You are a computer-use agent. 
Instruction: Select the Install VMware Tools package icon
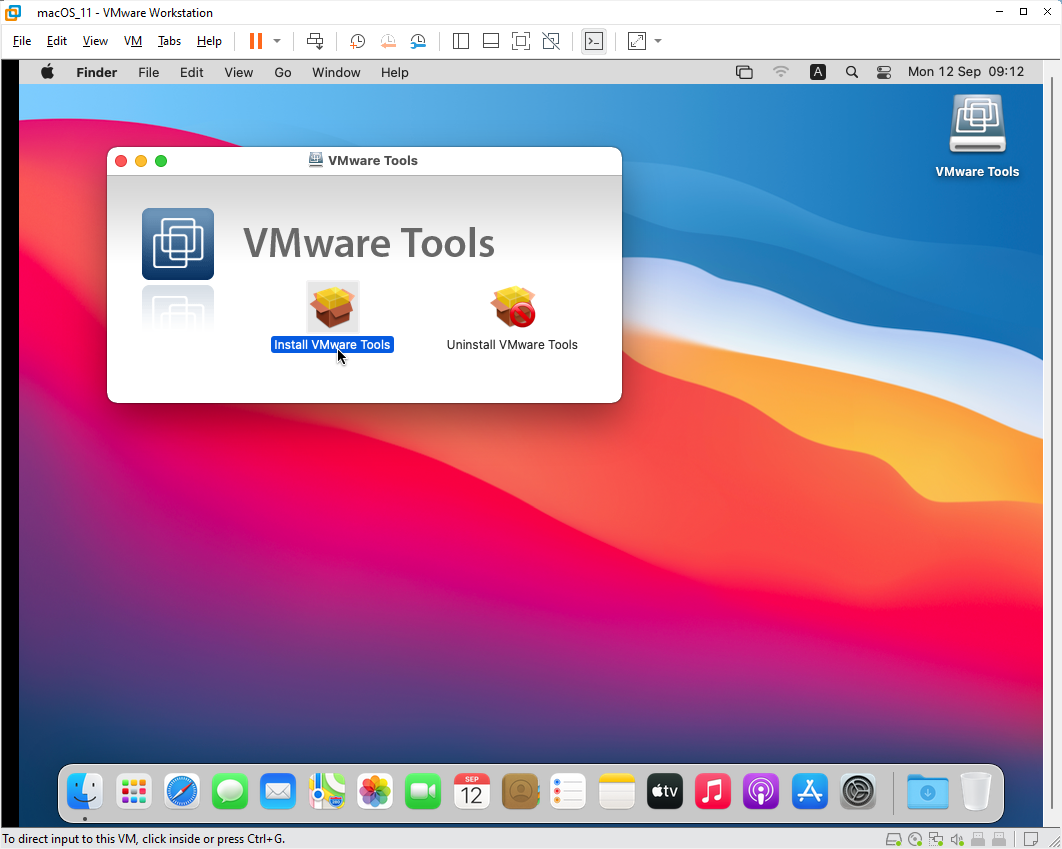(332, 307)
